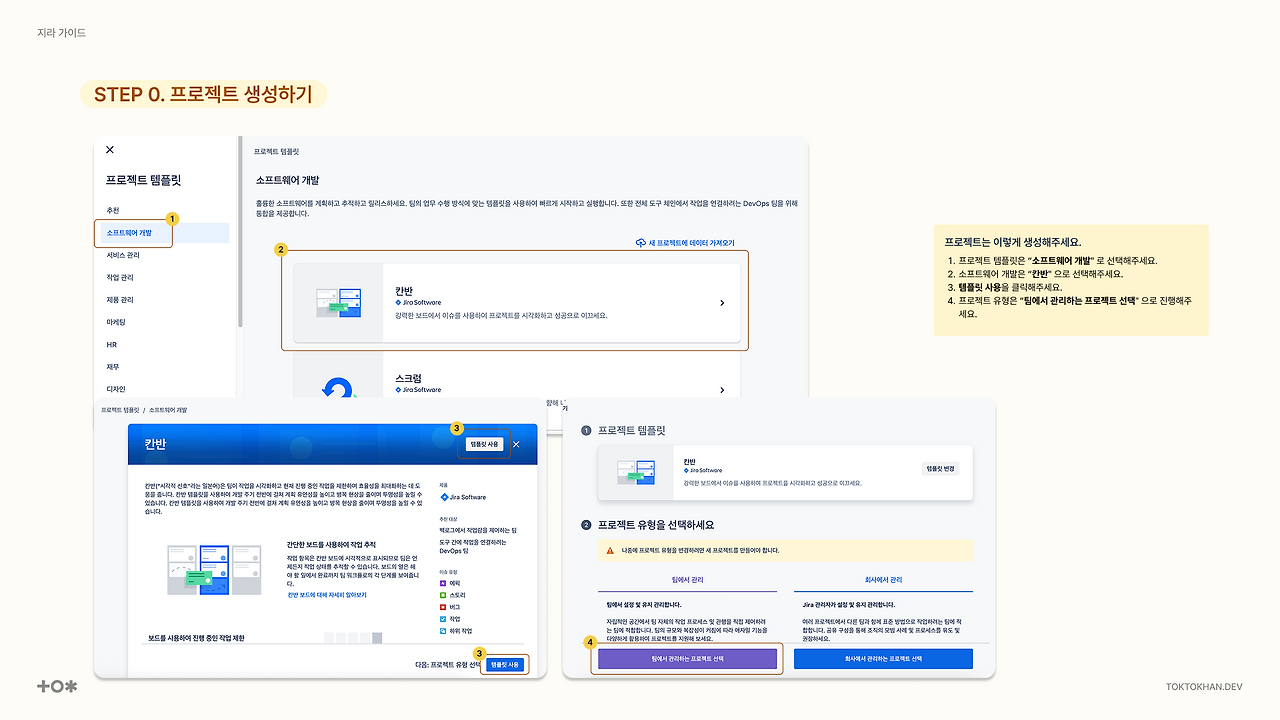Click the 스토리 issue type icon
Image resolution: width=1280 pixels, height=720 pixels.
[x=443, y=594]
